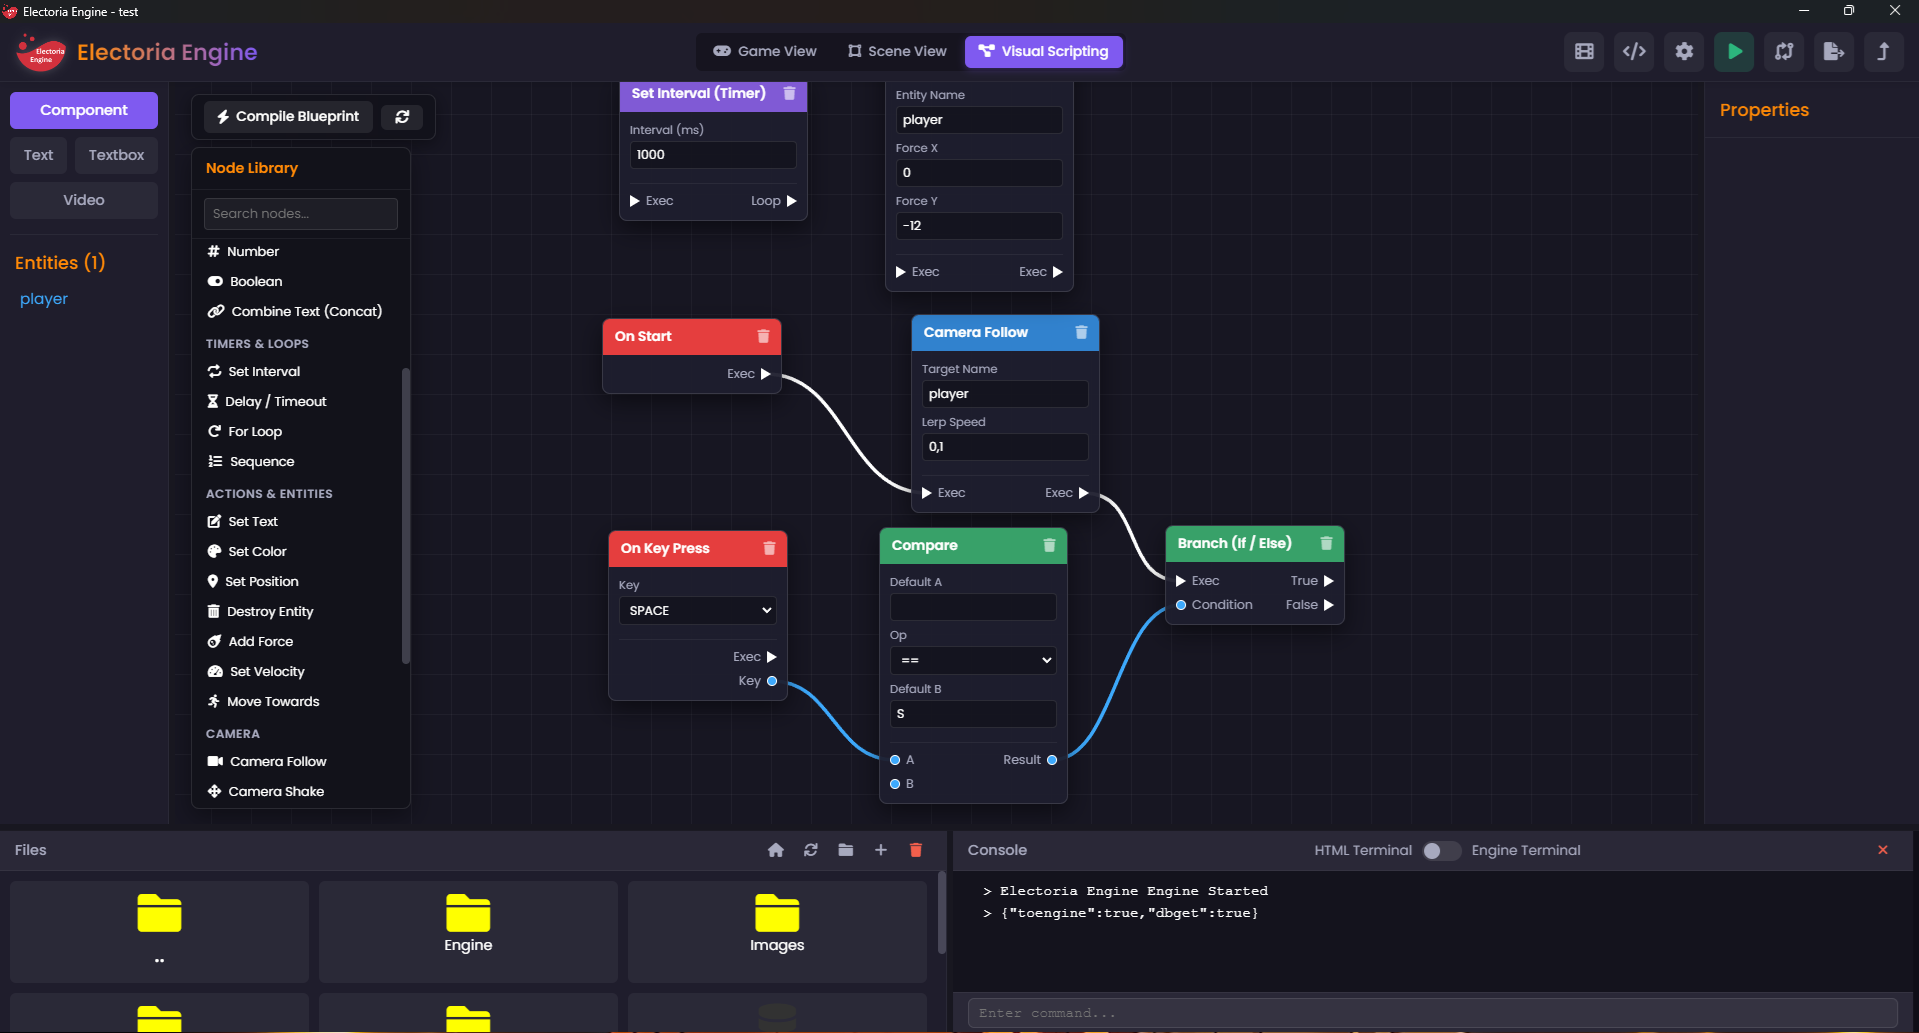This screenshot has width=1919, height=1033.
Task: Click the Force Y field showing -12
Action: (979, 226)
